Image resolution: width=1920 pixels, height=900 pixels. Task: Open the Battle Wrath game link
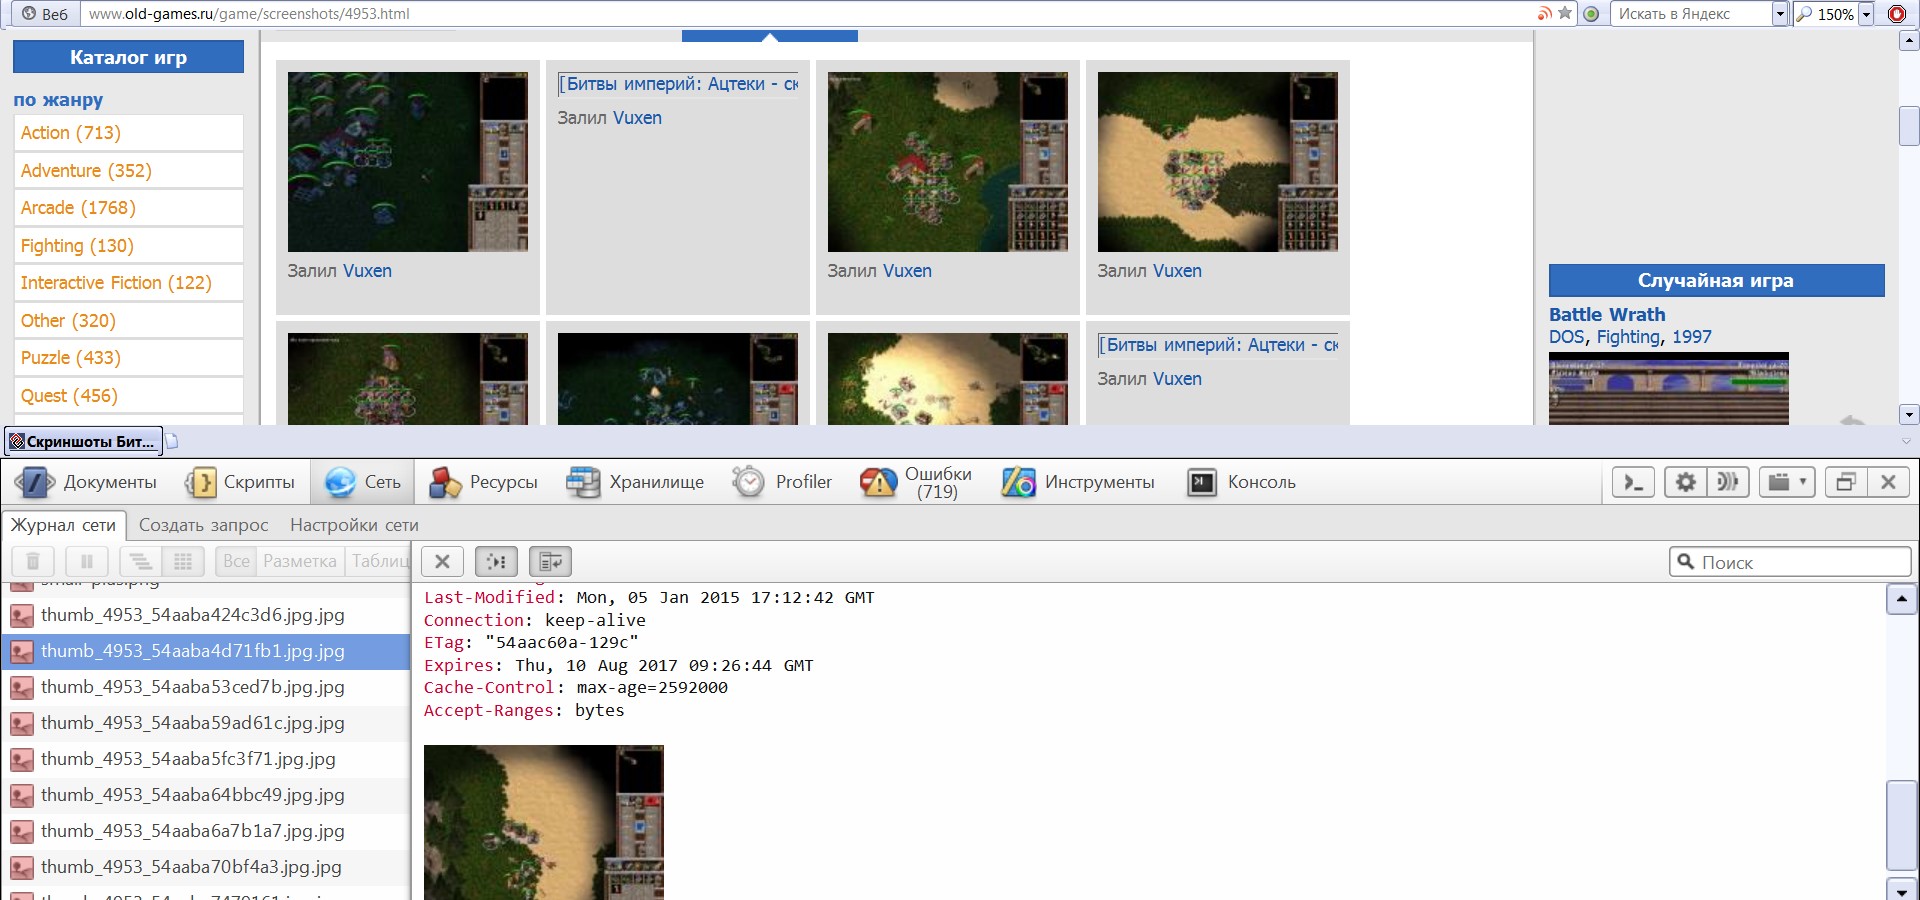click(1607, 315)
